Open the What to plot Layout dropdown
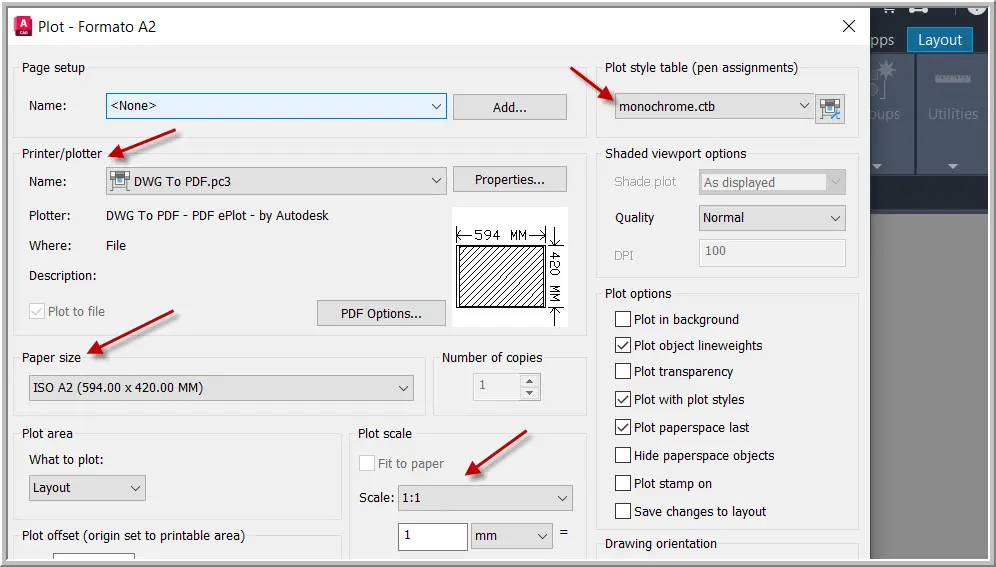Viewport: 996px width, 567px height. pos(87,488)
